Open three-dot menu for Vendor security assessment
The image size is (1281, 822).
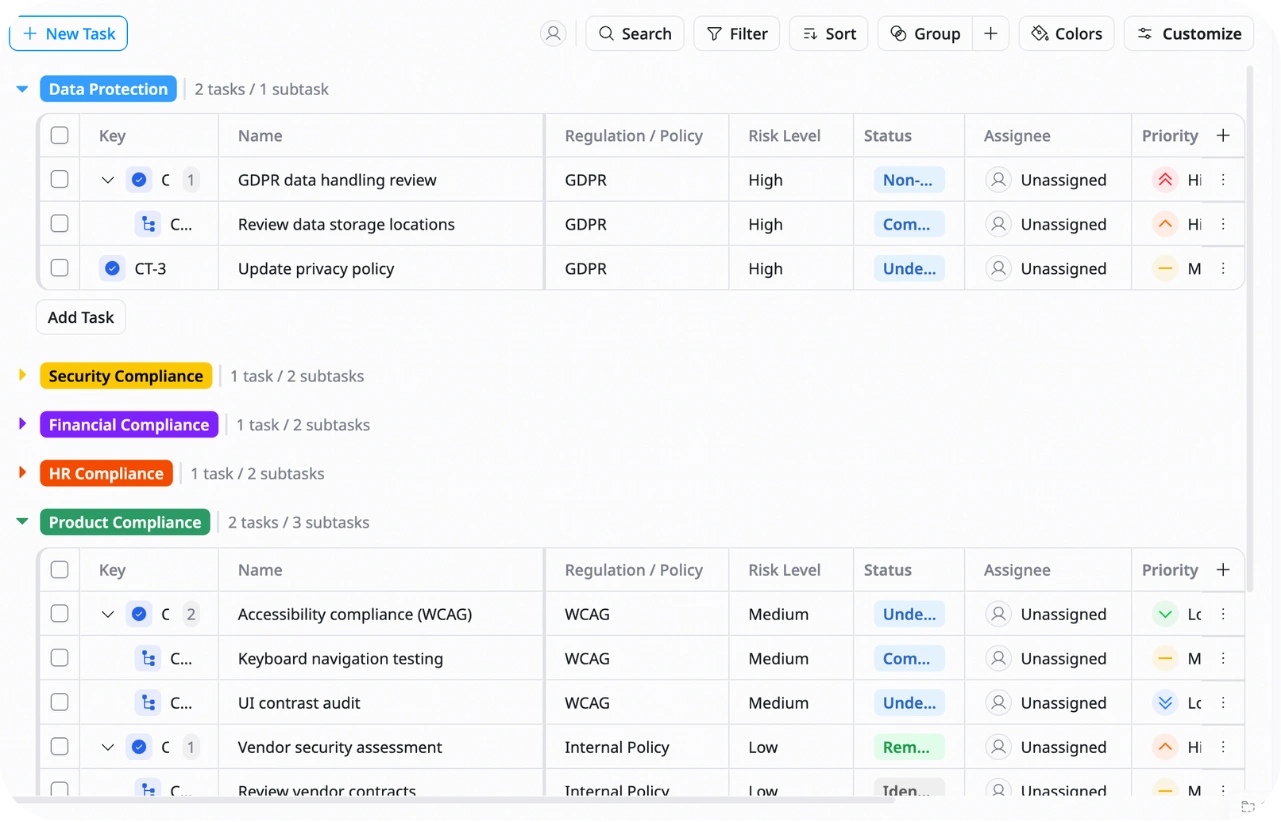[x=1223, y=747]
